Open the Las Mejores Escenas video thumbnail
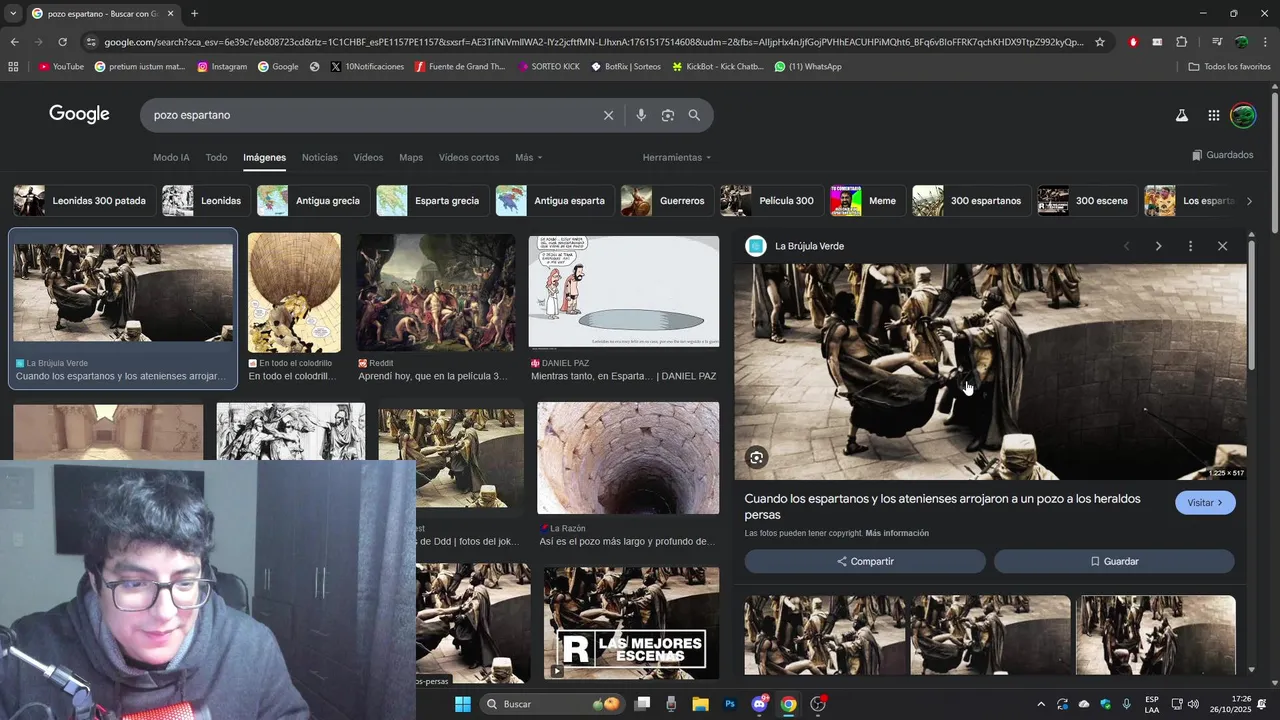The width and height of the screenshot is (1280, 720). pos(631,623)
